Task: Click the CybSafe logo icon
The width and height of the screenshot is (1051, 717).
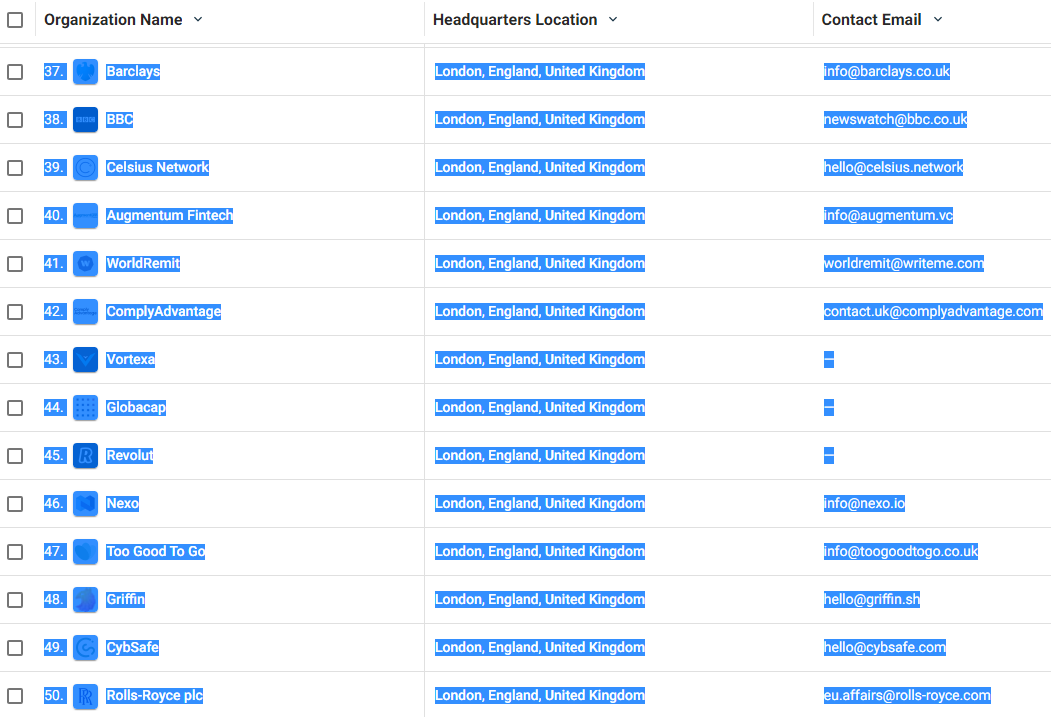Action: coord(85,648)
